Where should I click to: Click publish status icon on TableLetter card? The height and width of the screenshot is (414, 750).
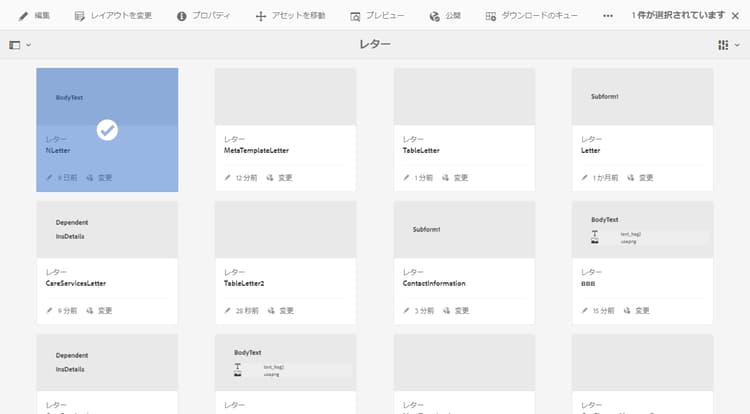coord(445,177)
